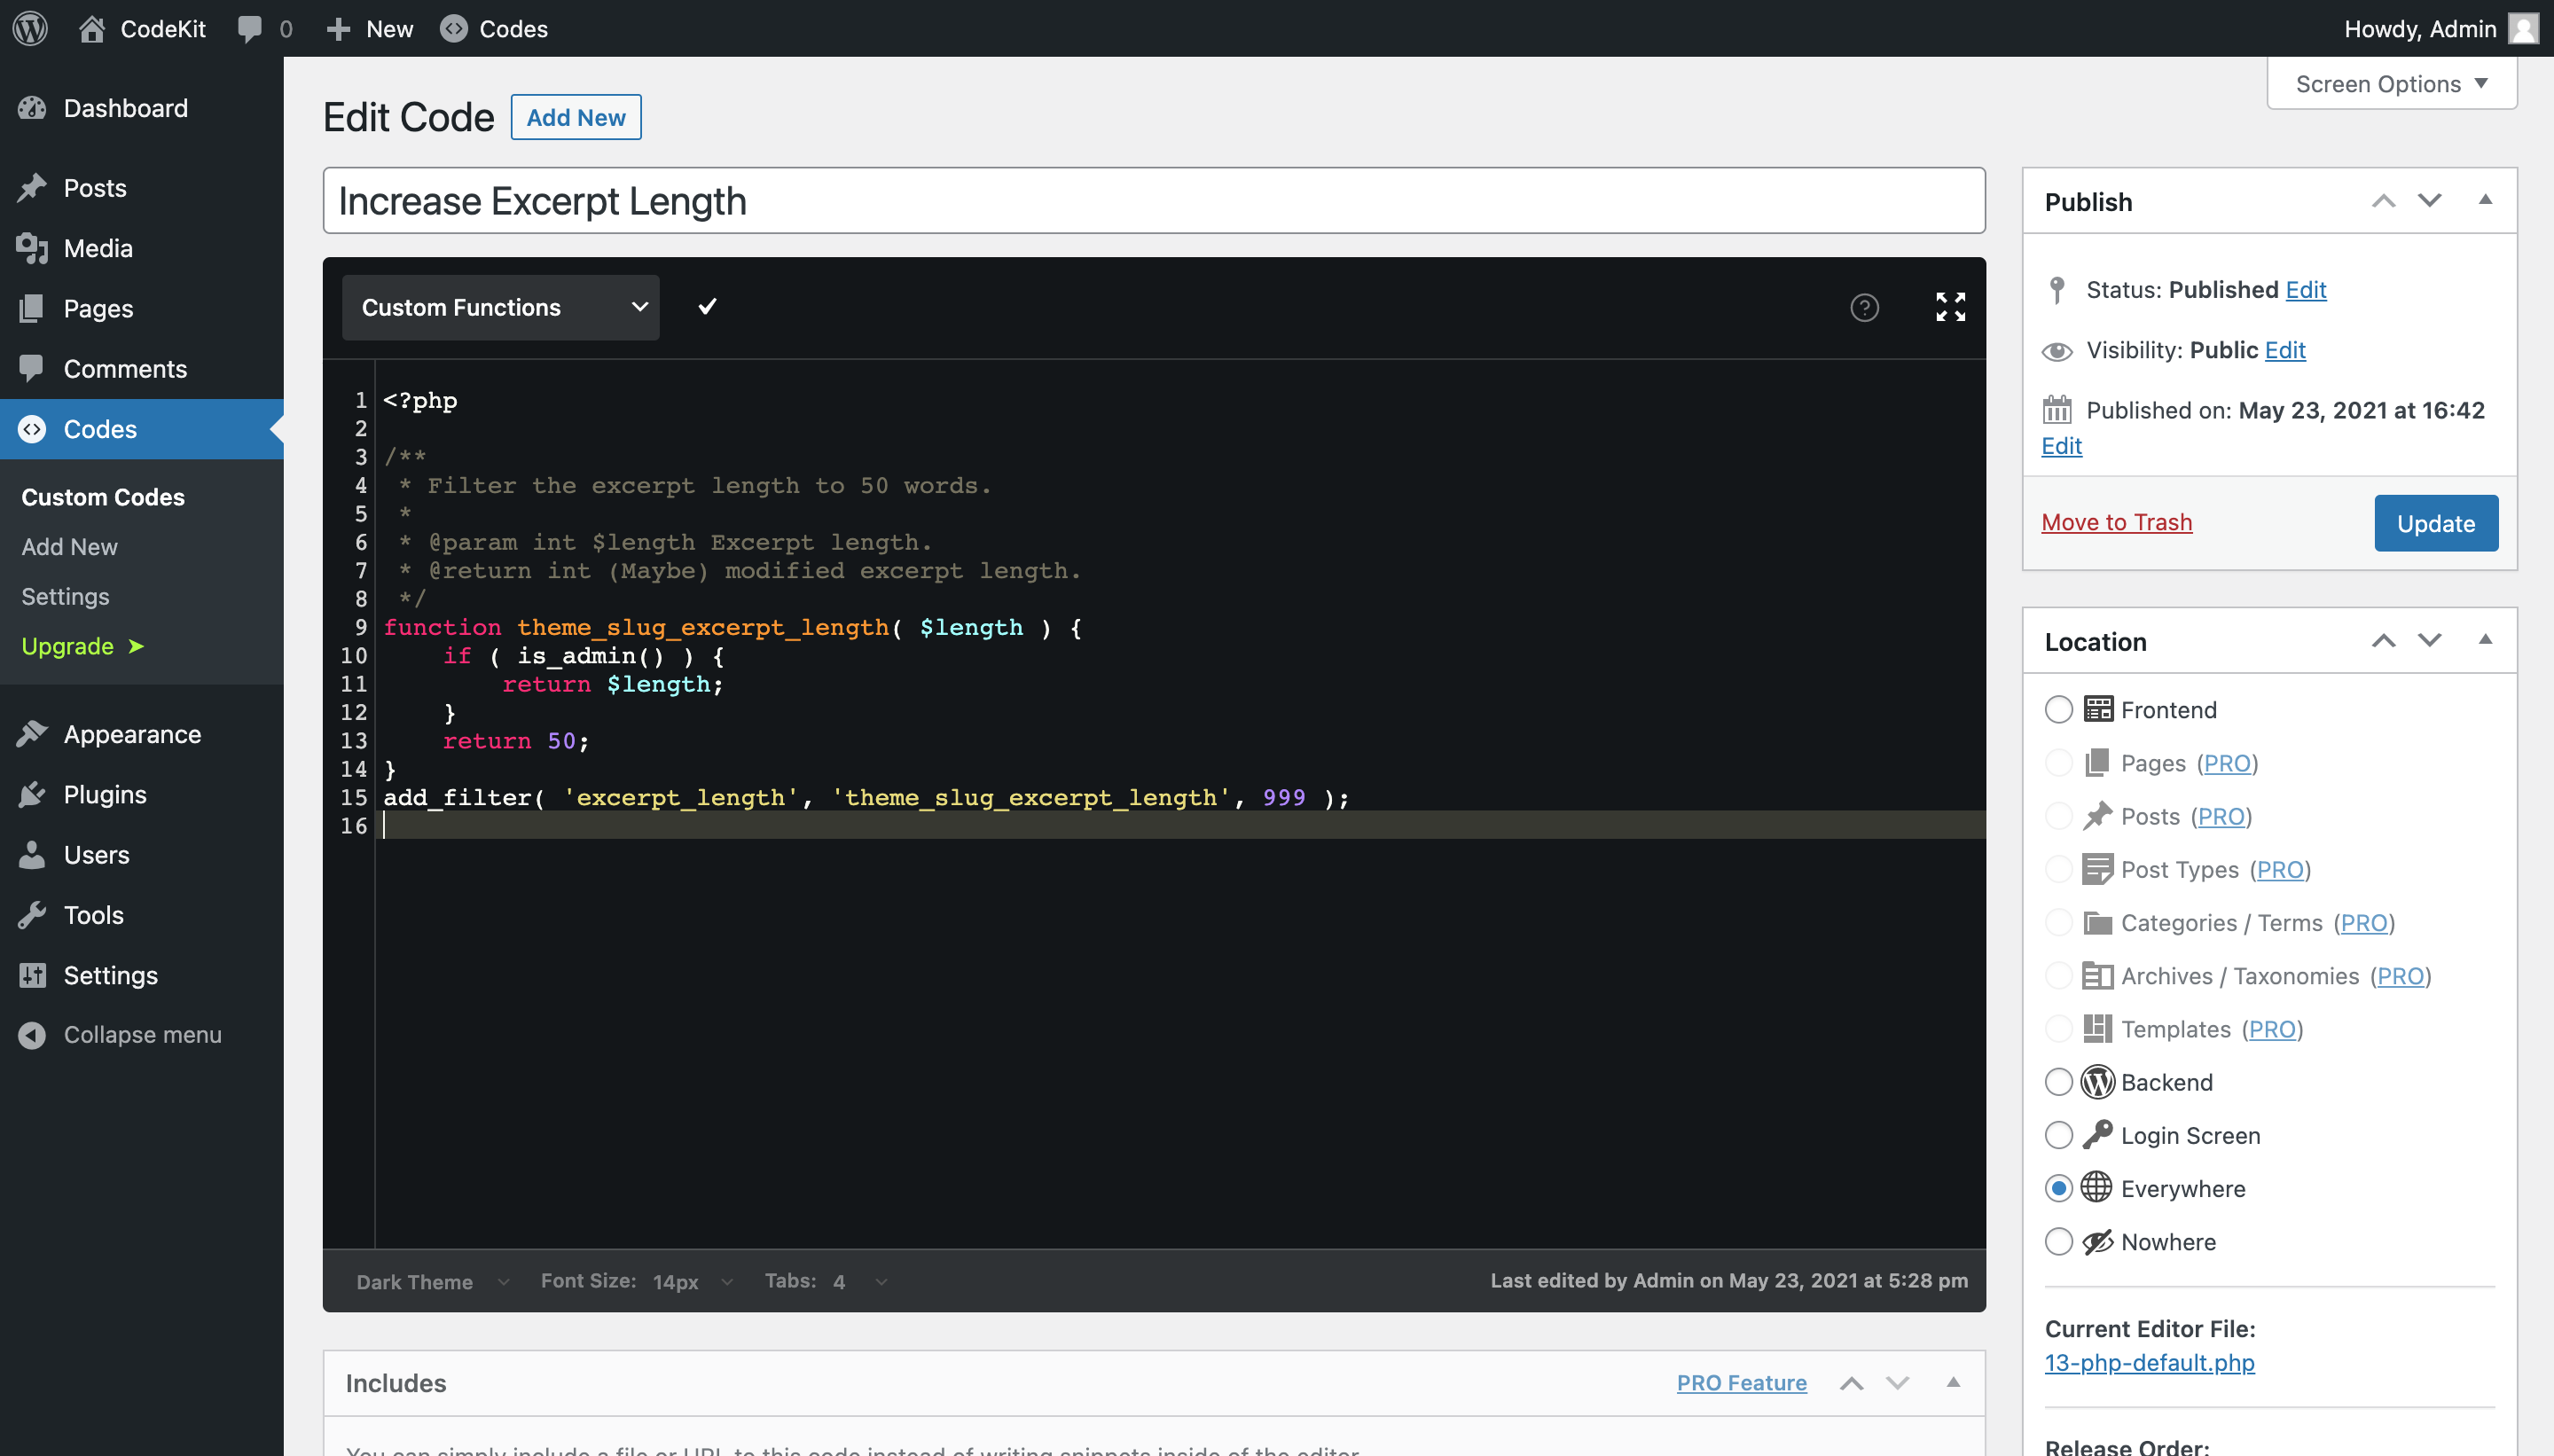Screen dimensions: 2554x1456
Task: Click the checkmark/save icon in toolbar
Action: pos(707,307)
